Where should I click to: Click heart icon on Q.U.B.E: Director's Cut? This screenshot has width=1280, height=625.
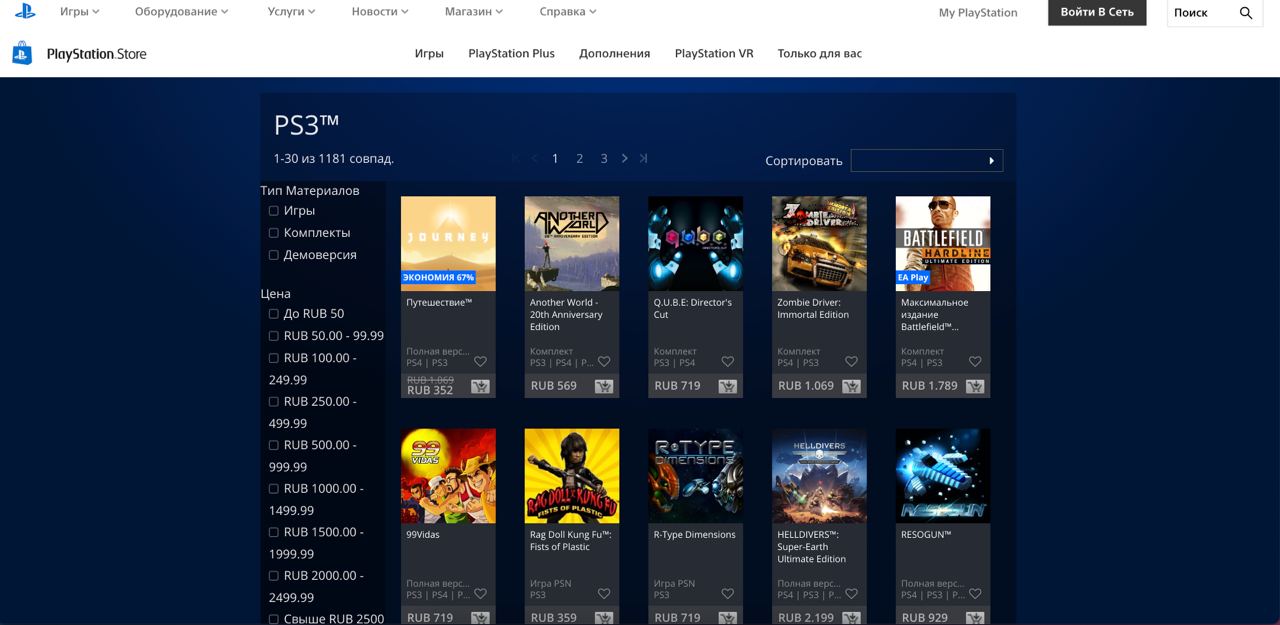(728, 362)
